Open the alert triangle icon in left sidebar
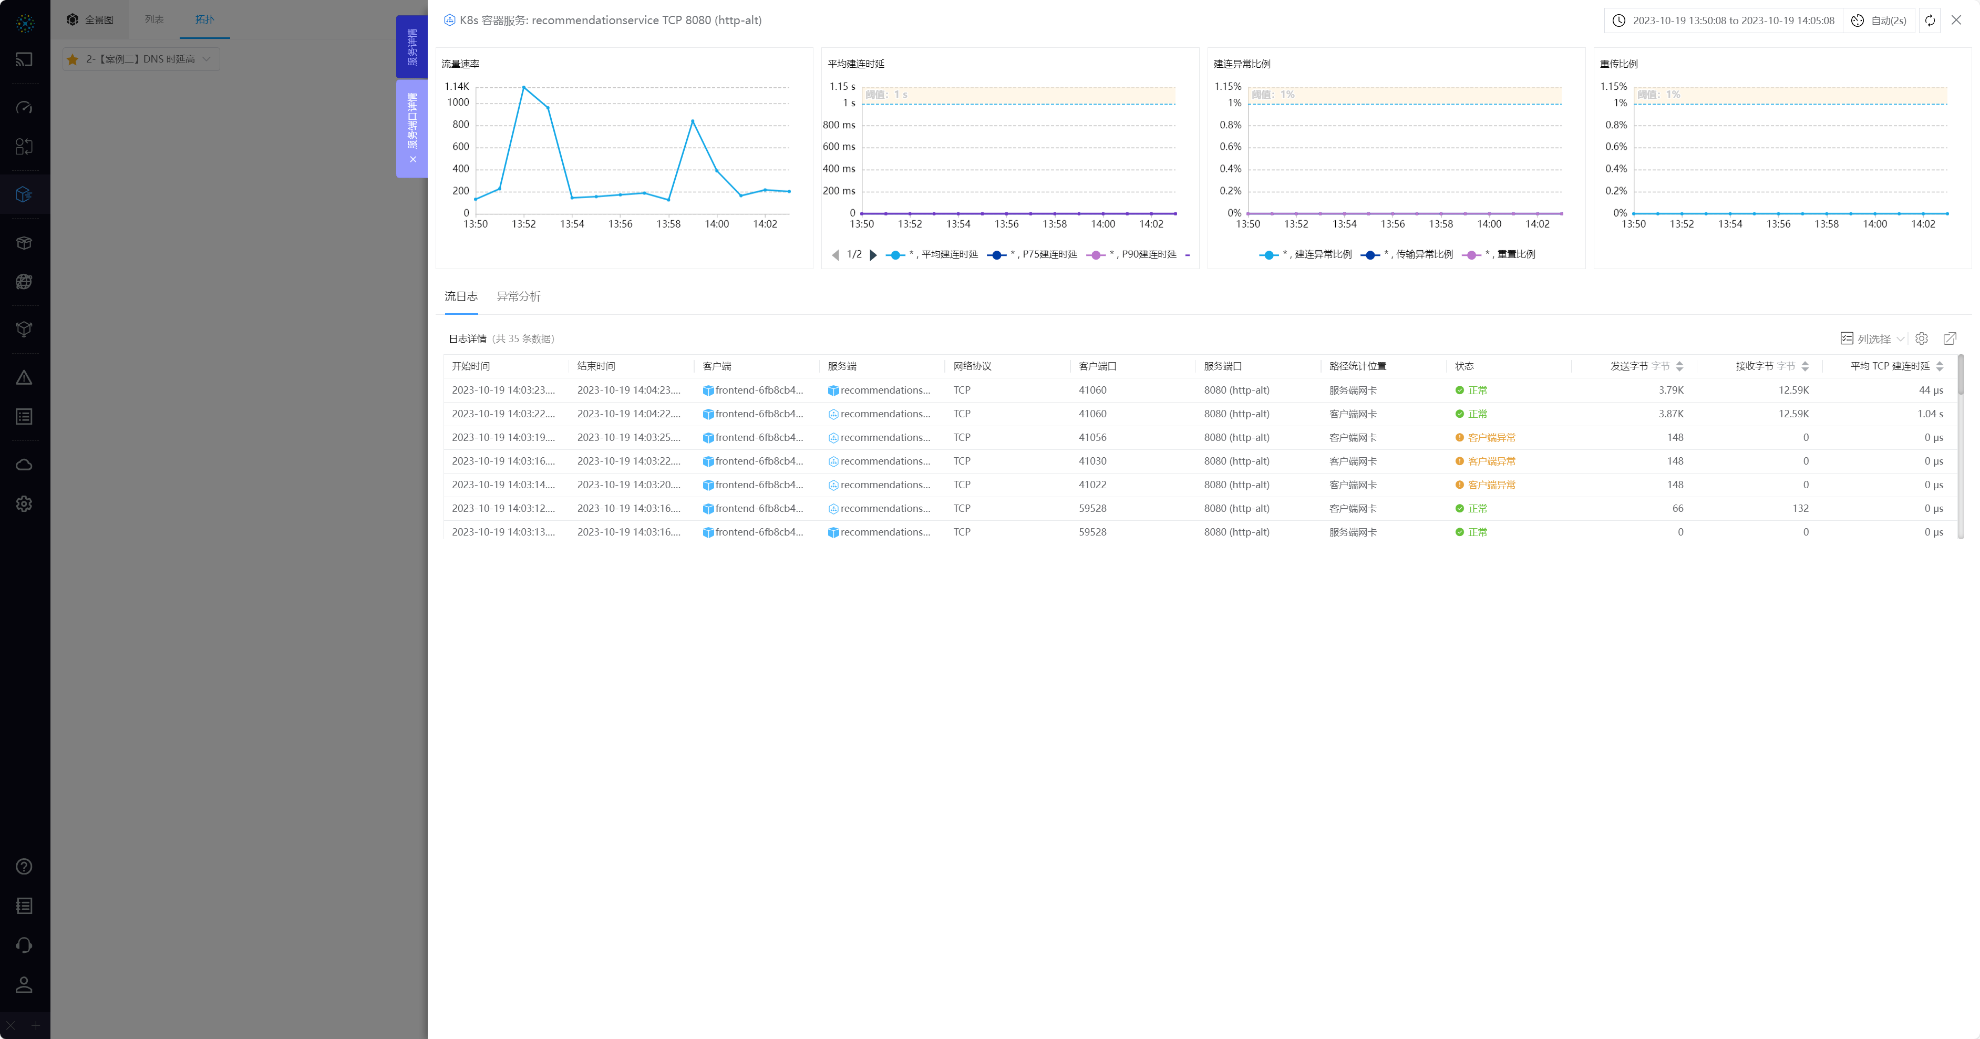Viewport: 1980px width, 1039px height. tap(24, 378)
